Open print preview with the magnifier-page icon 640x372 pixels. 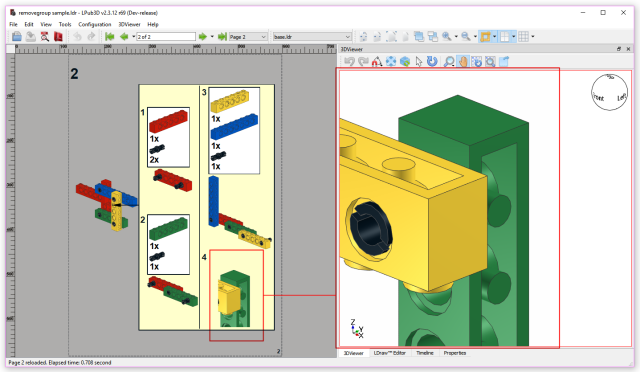pos(44,37)
